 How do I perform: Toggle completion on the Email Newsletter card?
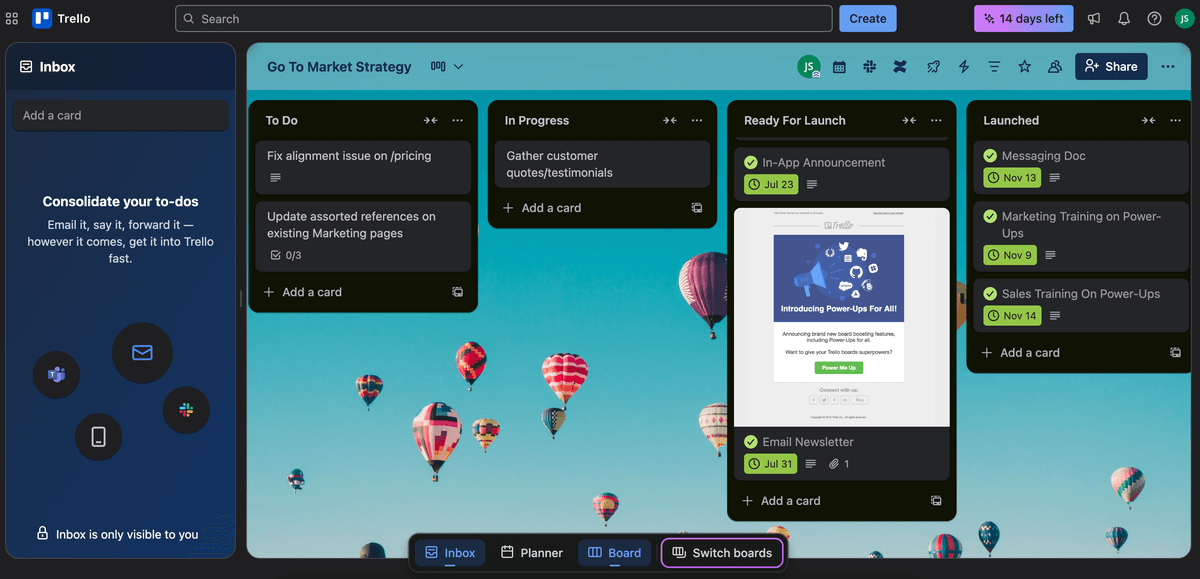(x=752, y=441)
